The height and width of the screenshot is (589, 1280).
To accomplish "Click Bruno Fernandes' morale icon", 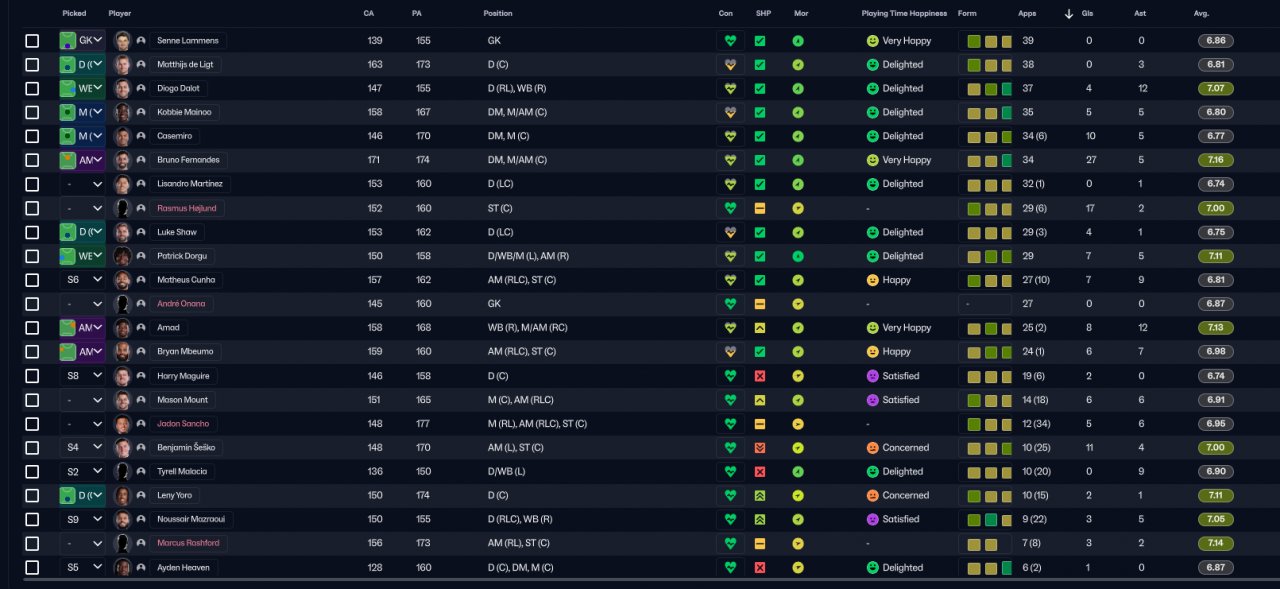I will [x=798, y=161].
